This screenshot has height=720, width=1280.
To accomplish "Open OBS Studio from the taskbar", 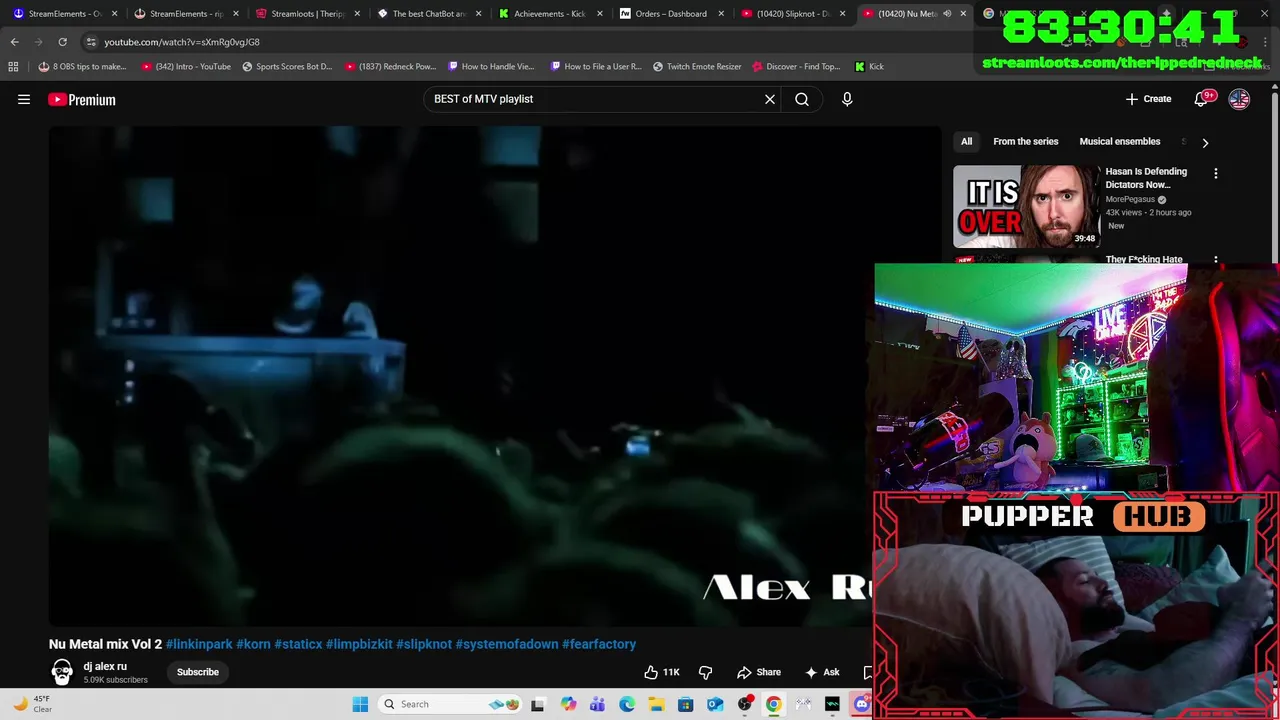I will coord(744,704).
